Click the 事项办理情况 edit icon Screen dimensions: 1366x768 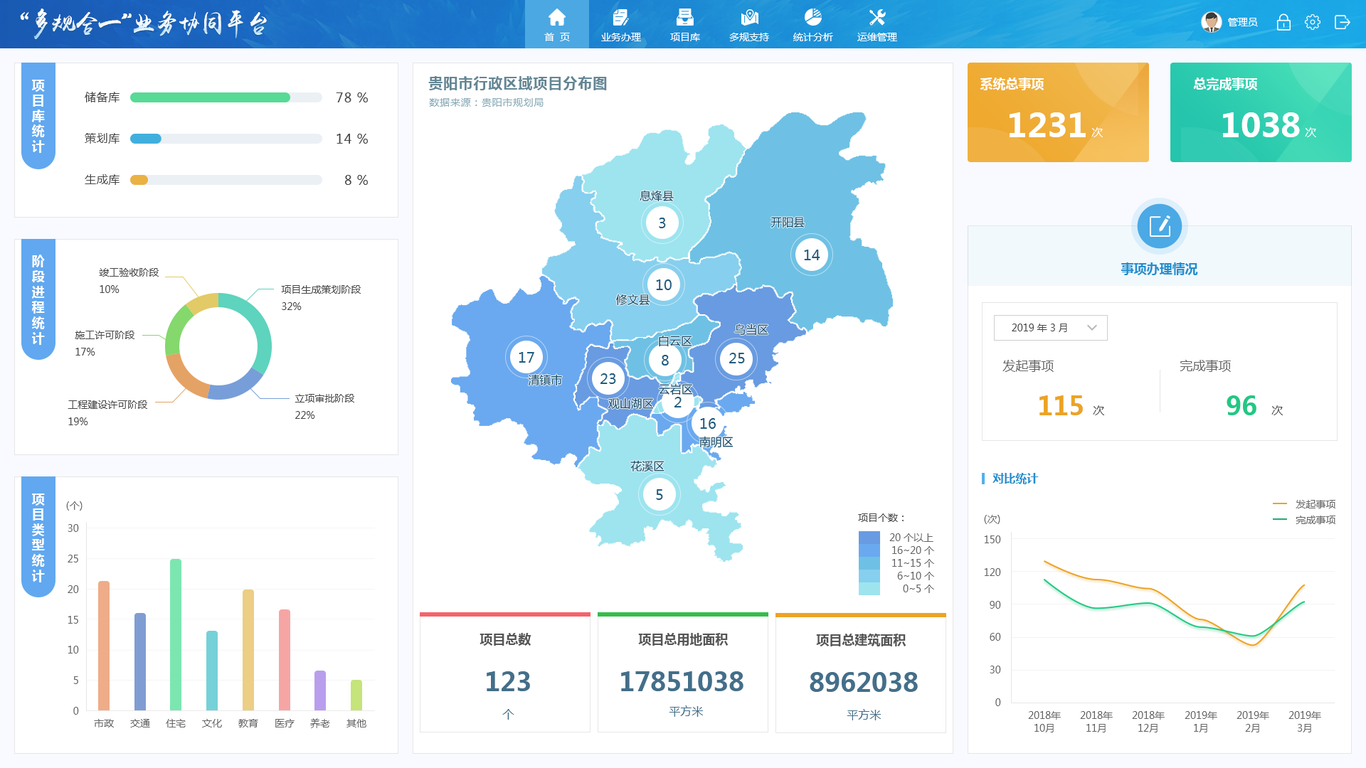pos(1159,226)
